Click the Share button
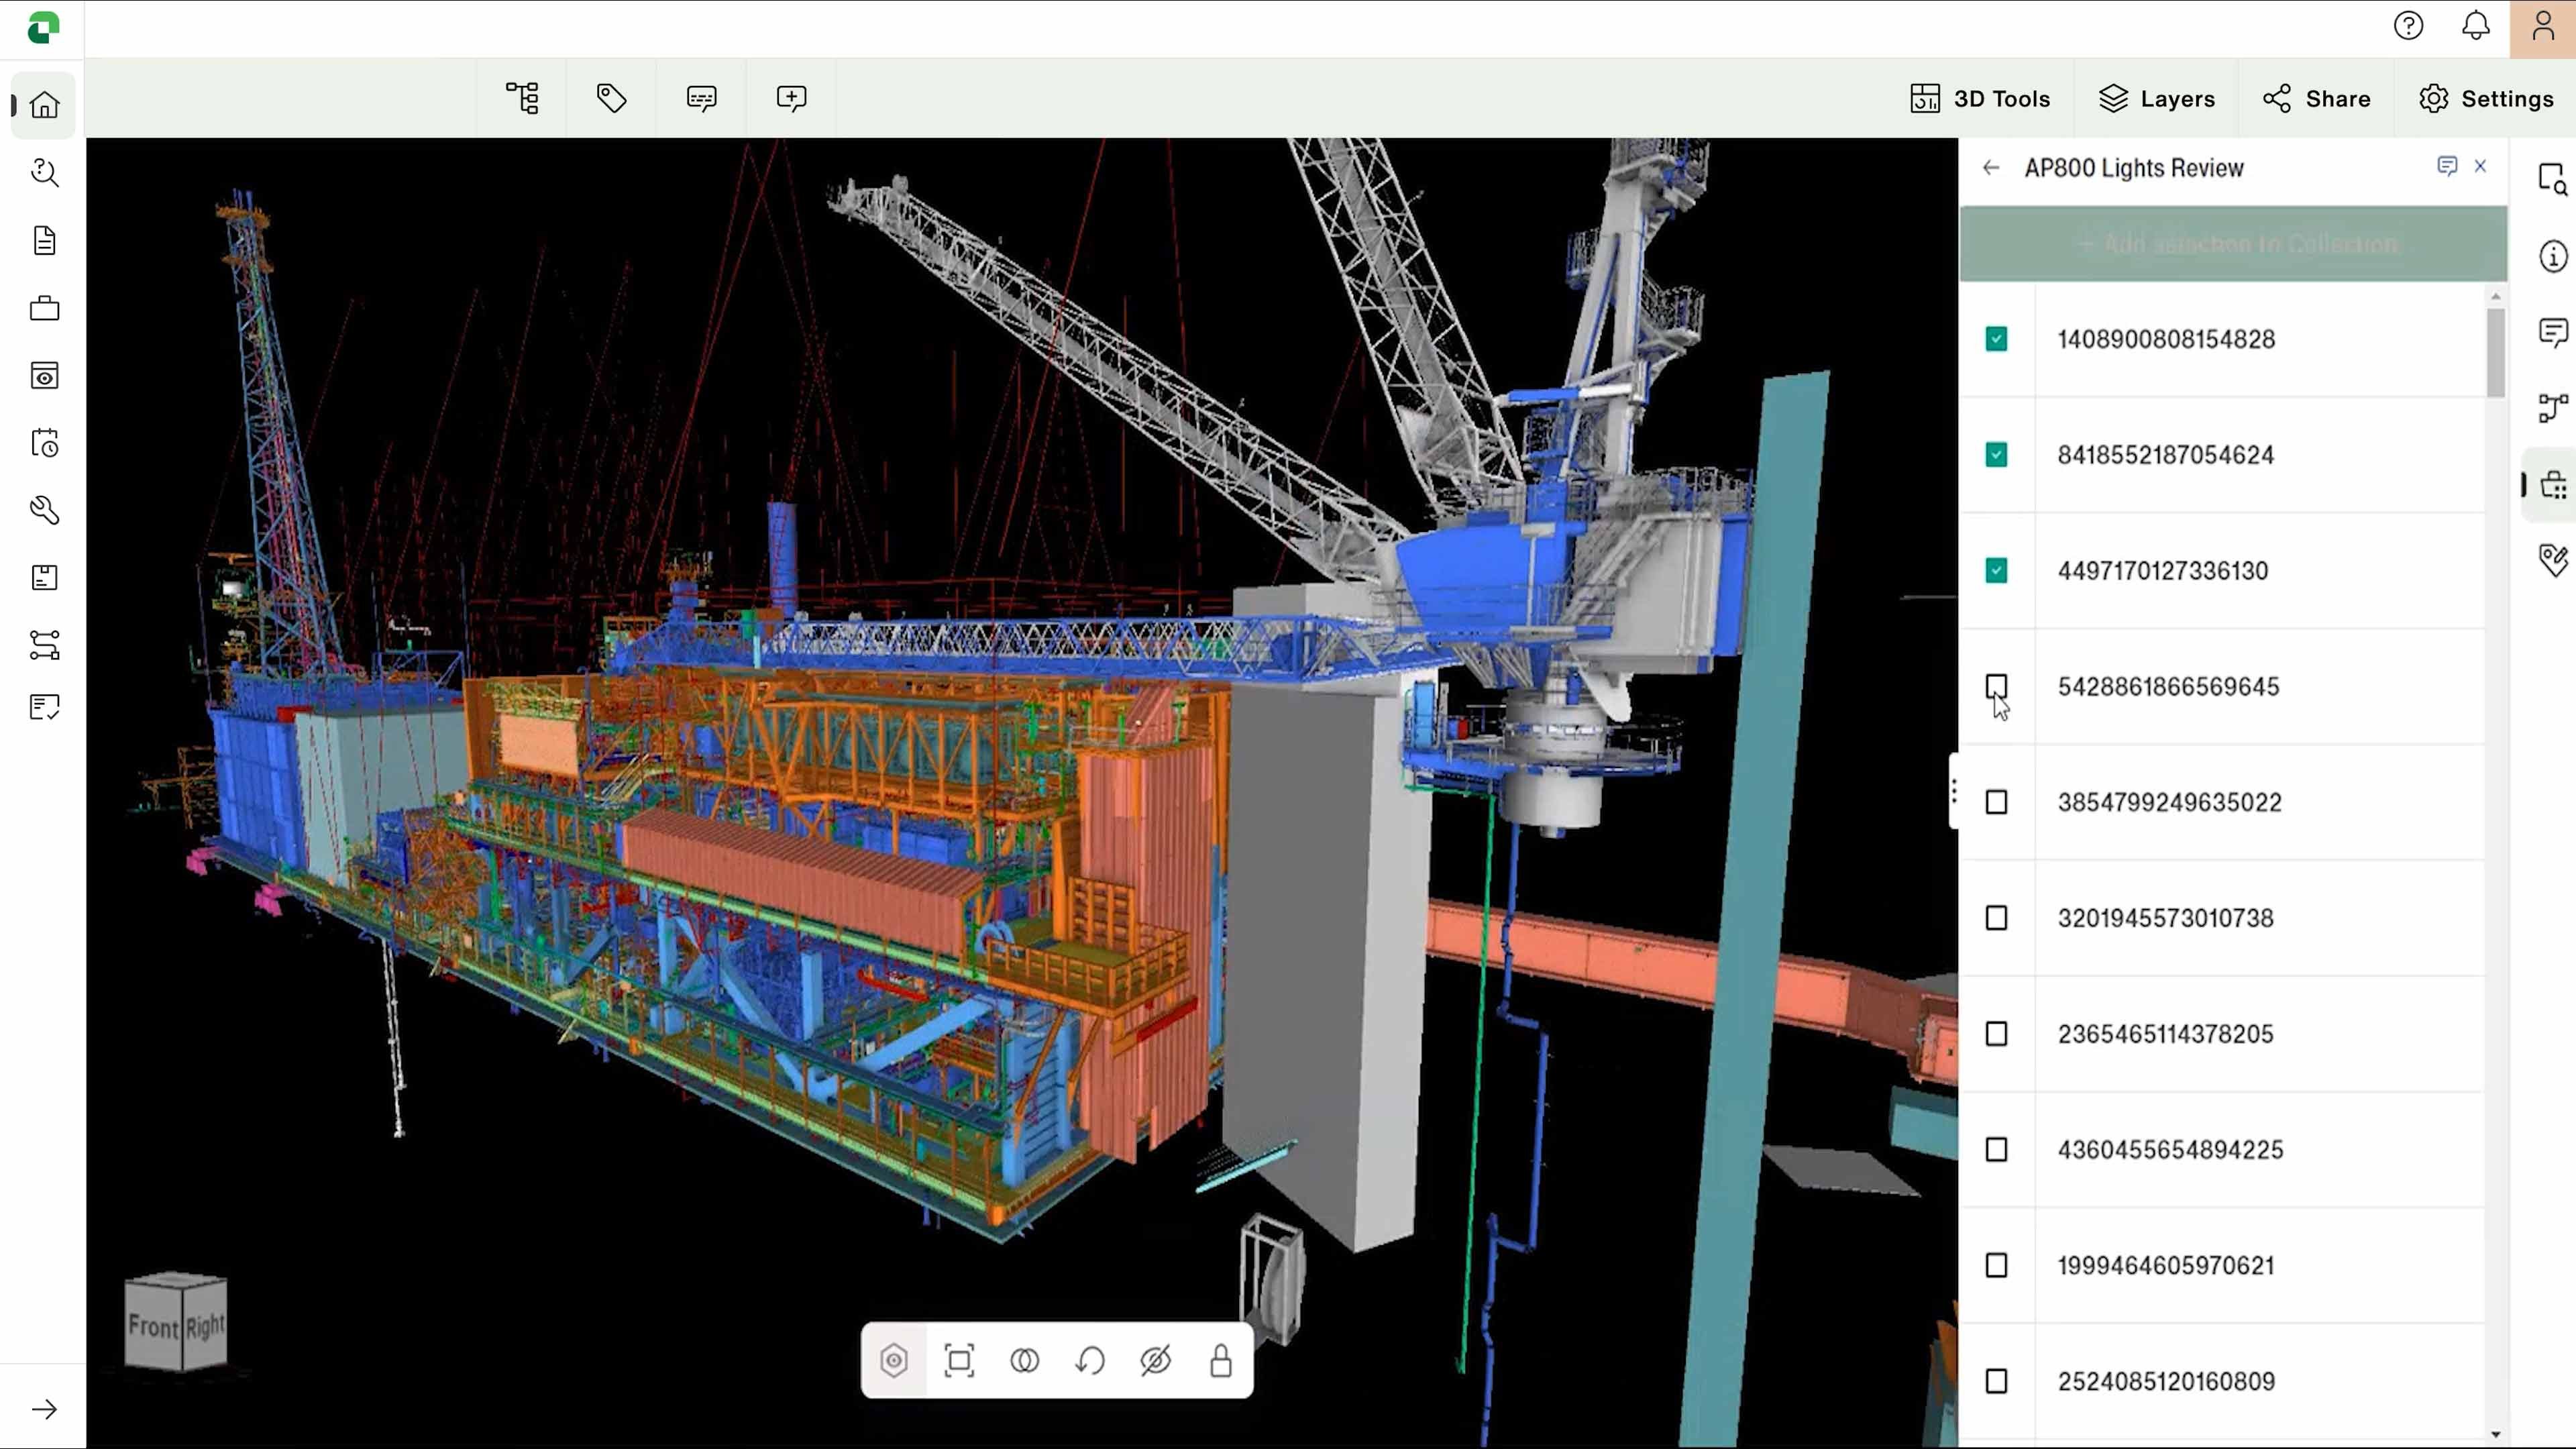The height and width of the screenshot is (1449, 2576). point(2316,99)
